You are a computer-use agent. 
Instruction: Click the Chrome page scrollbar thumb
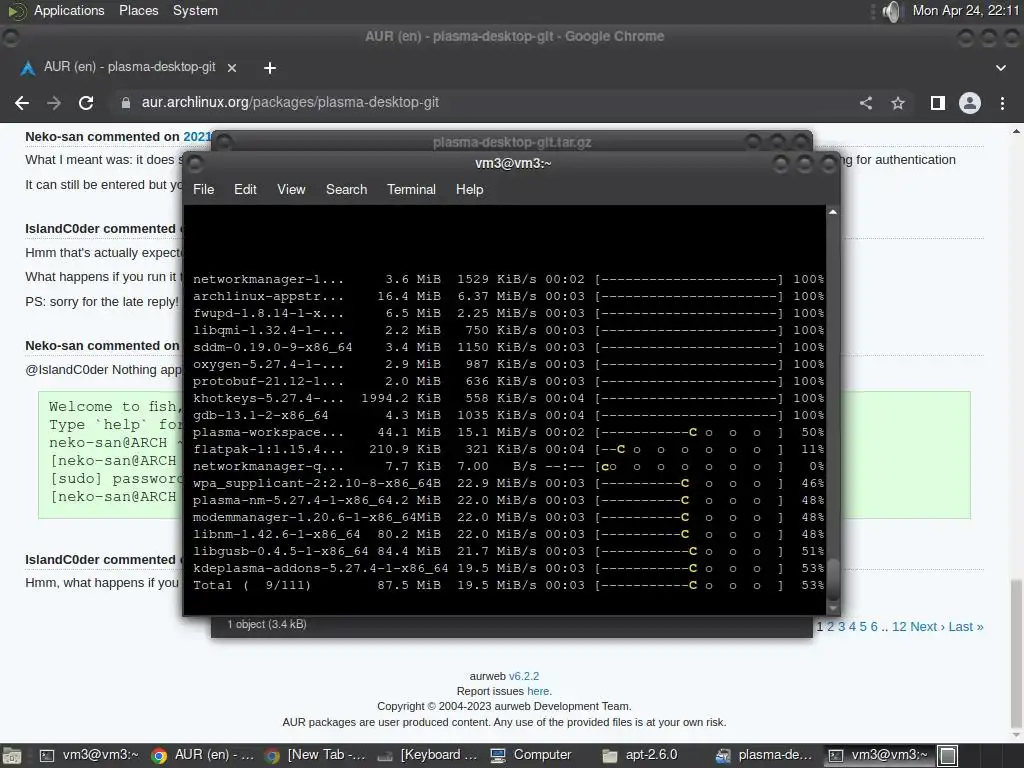click(1016, 653)
